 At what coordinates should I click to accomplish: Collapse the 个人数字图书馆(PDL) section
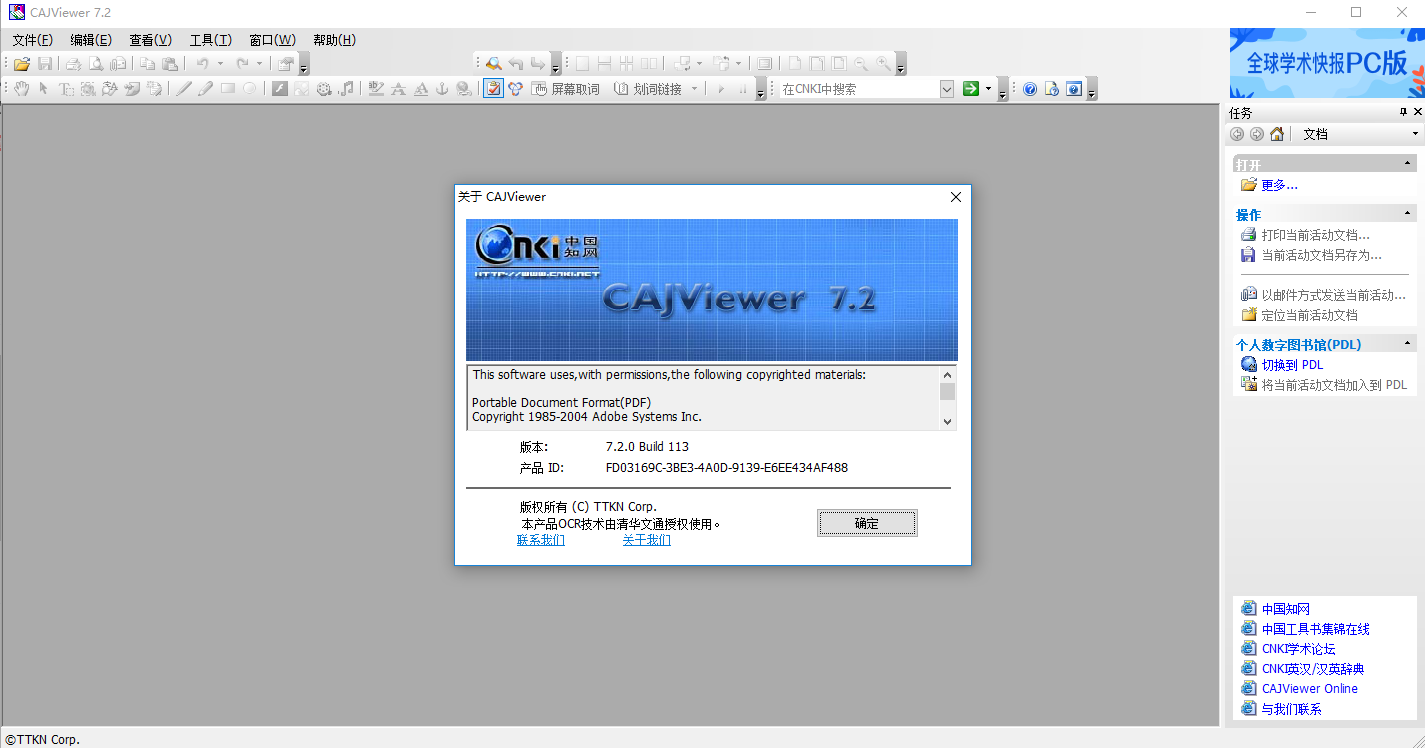(1408, 343)
